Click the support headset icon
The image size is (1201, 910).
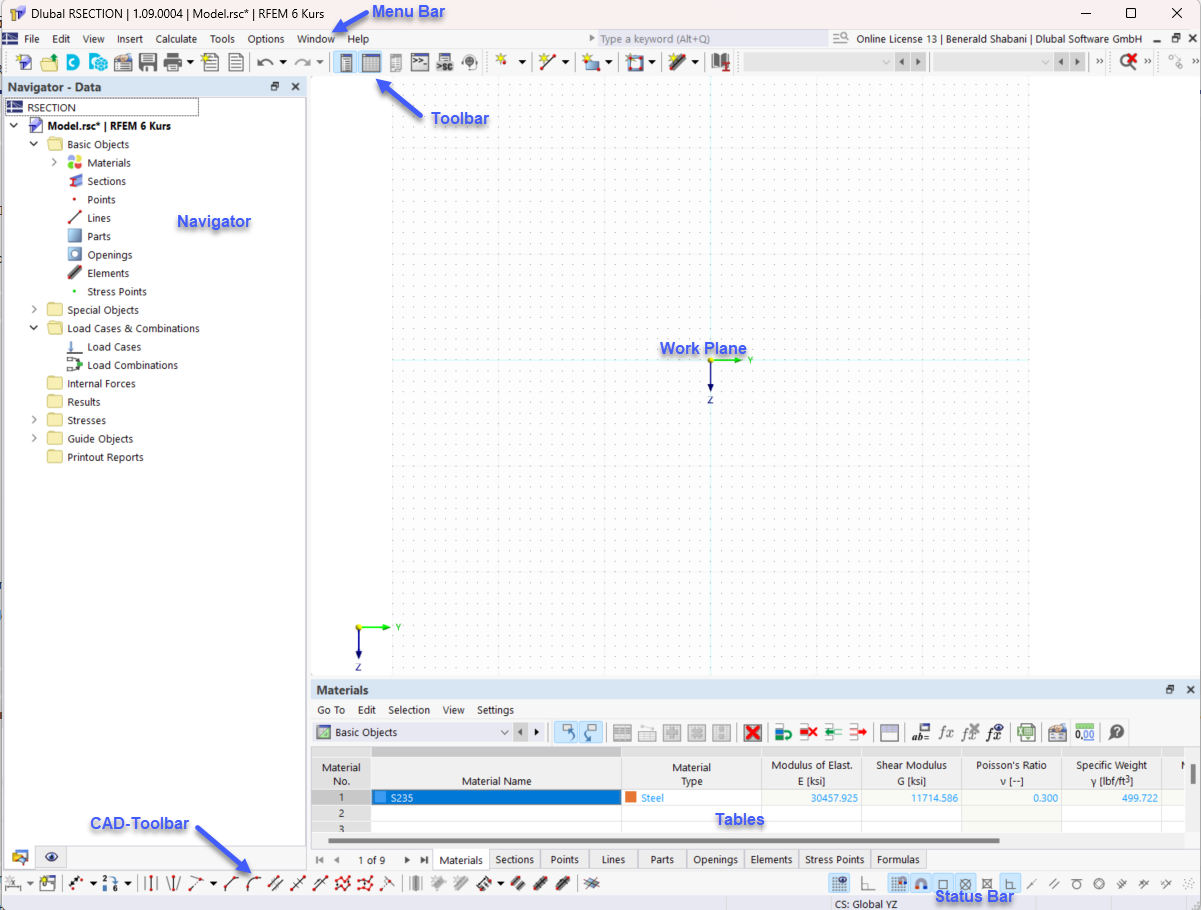(x=470, y=62)
